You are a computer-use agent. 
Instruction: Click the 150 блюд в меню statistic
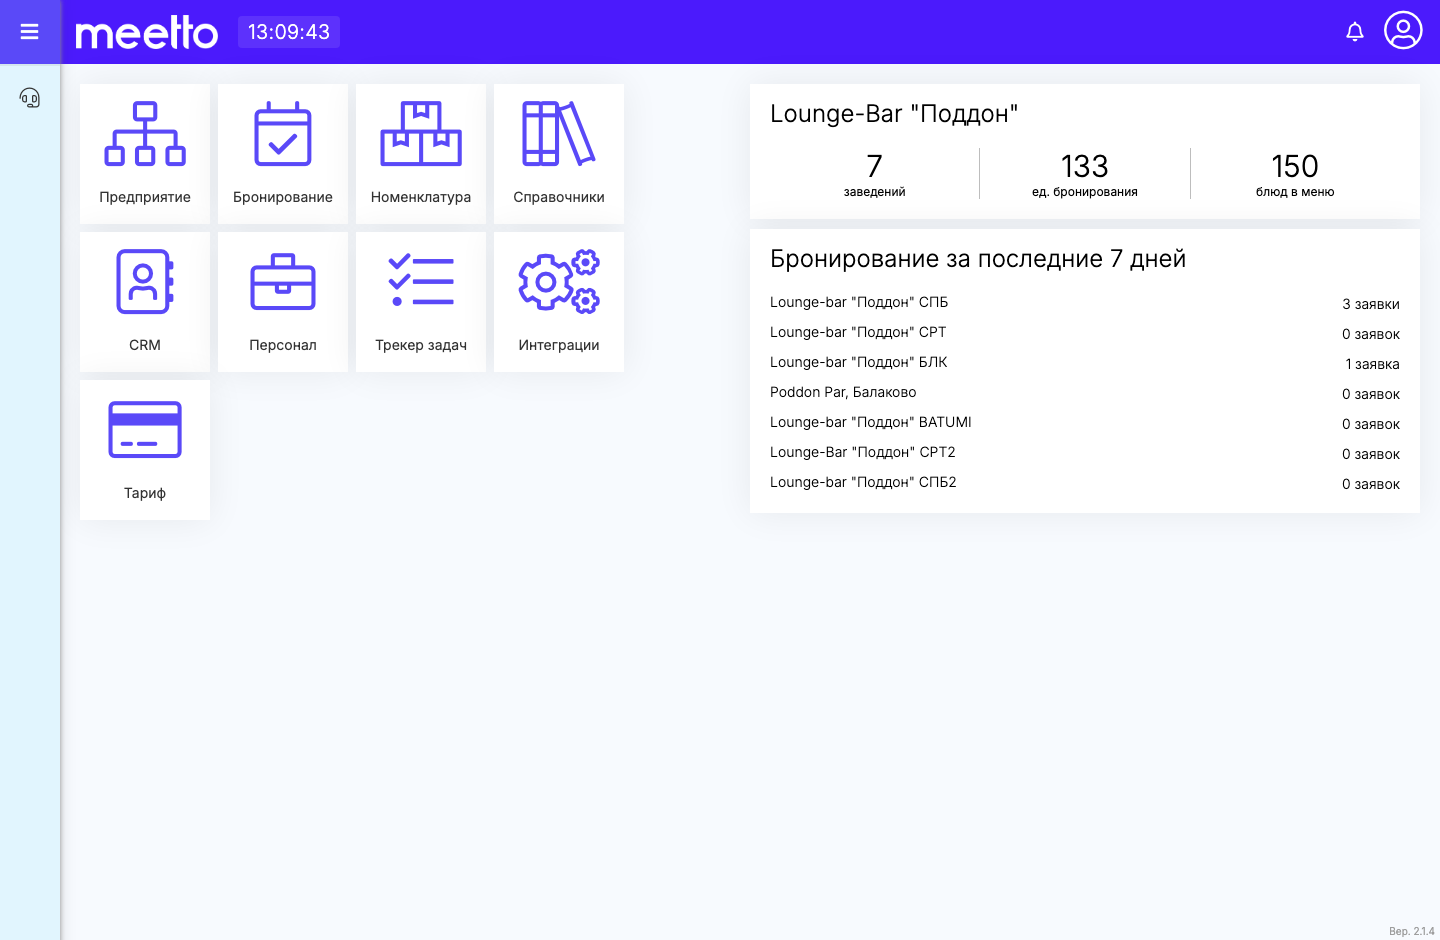click(1295, 174)
